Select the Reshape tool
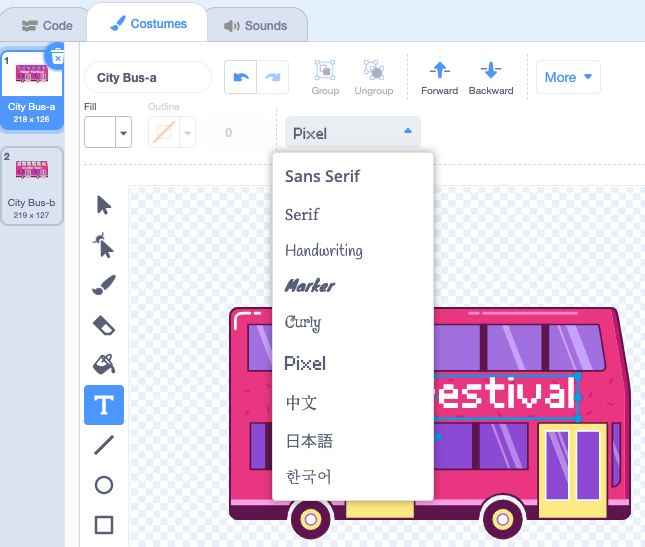Viewport: 645px width, 547px height. pyautogui.click(x=104, y=245)
